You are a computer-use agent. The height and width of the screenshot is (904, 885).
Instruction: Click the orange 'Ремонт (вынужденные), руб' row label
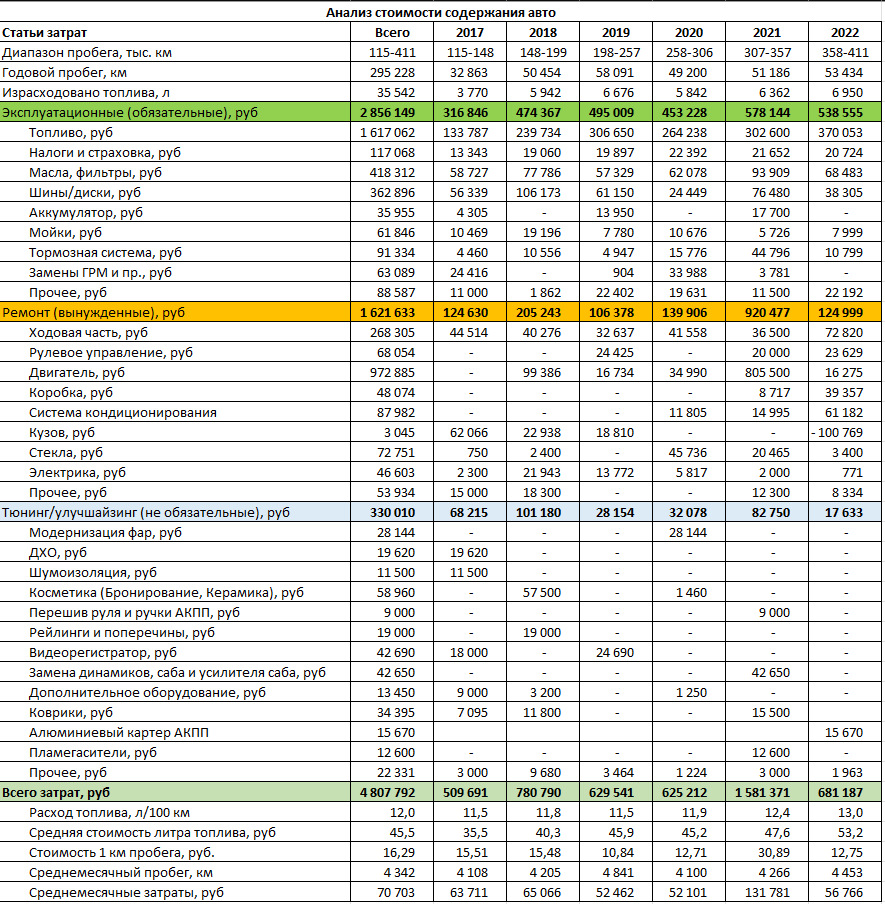point(93,312)
